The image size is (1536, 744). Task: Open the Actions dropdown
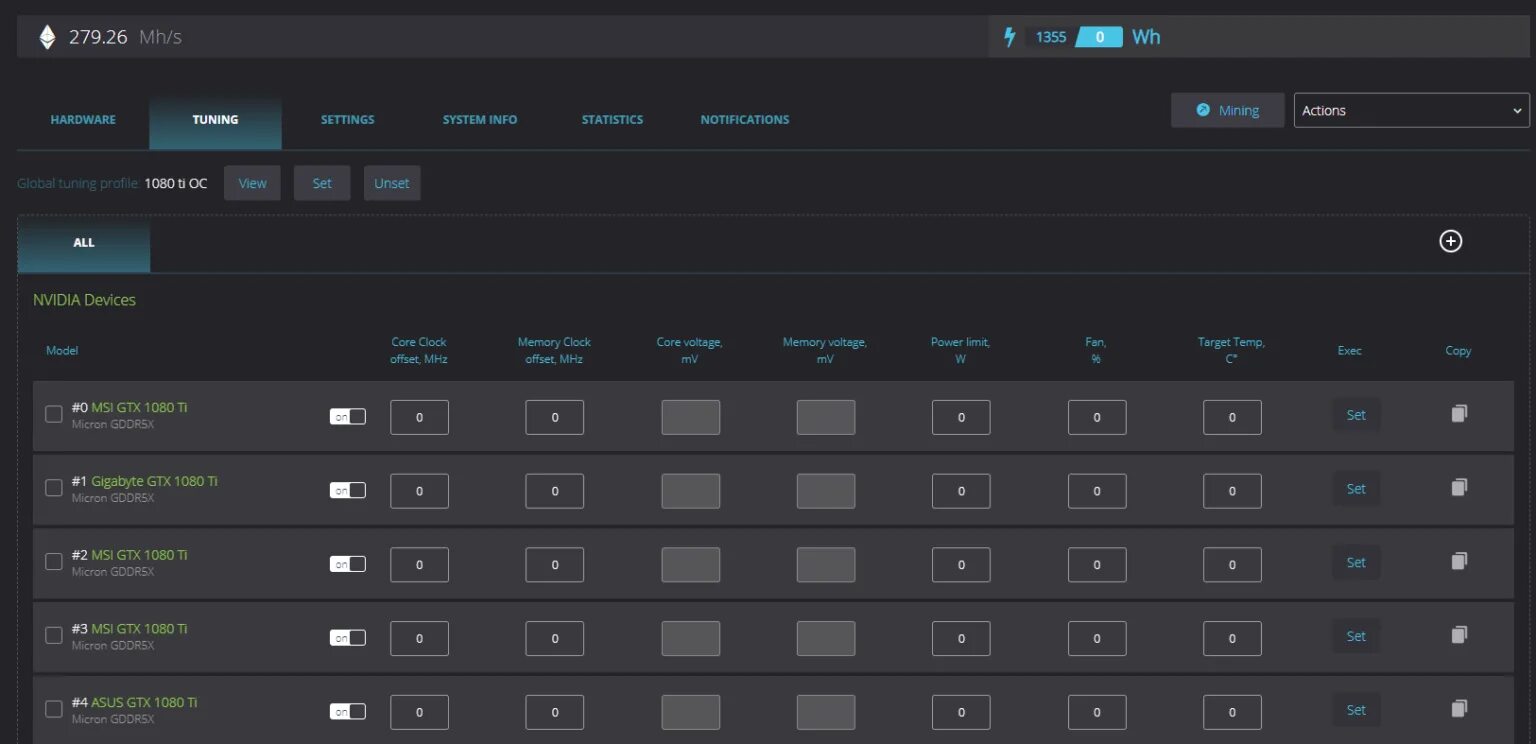click(1411, 110)
